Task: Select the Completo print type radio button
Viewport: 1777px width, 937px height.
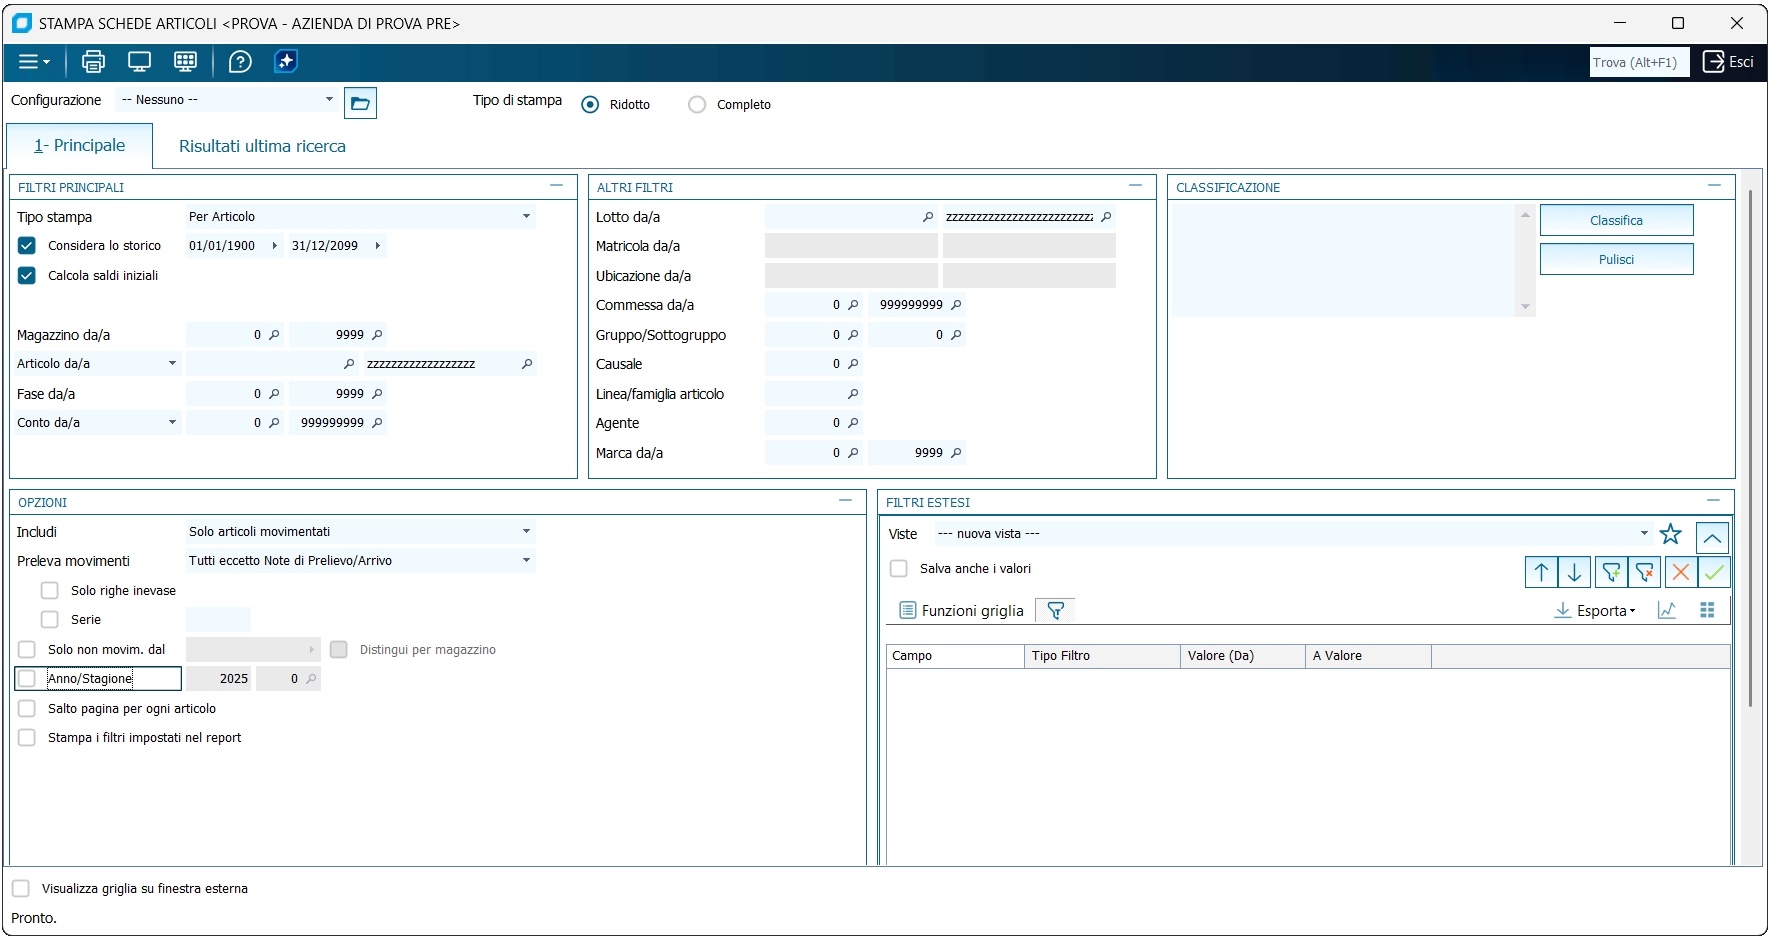Action: pyautogui.click(x=697, y=105)
